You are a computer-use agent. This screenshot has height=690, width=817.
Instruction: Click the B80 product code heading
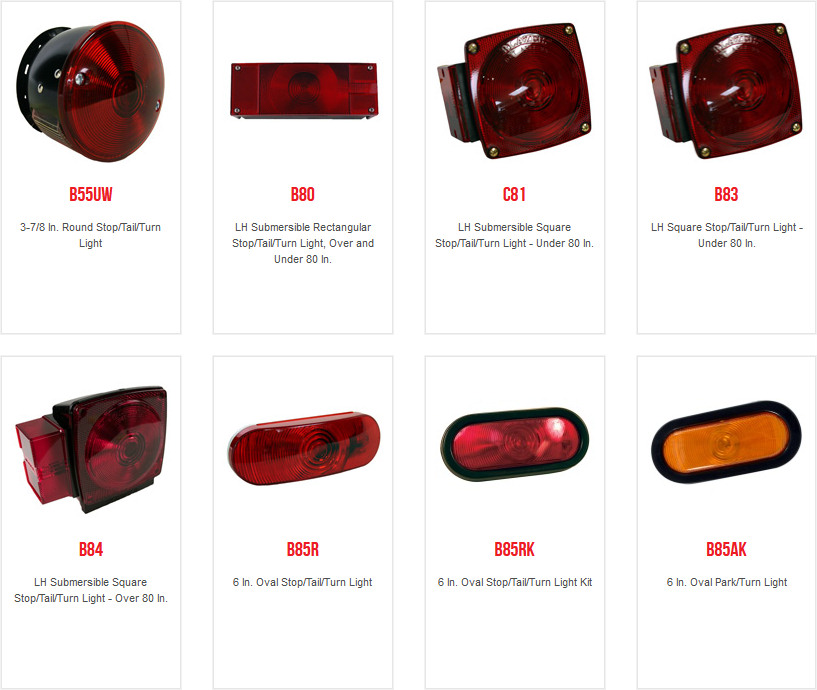coord(303,194)
